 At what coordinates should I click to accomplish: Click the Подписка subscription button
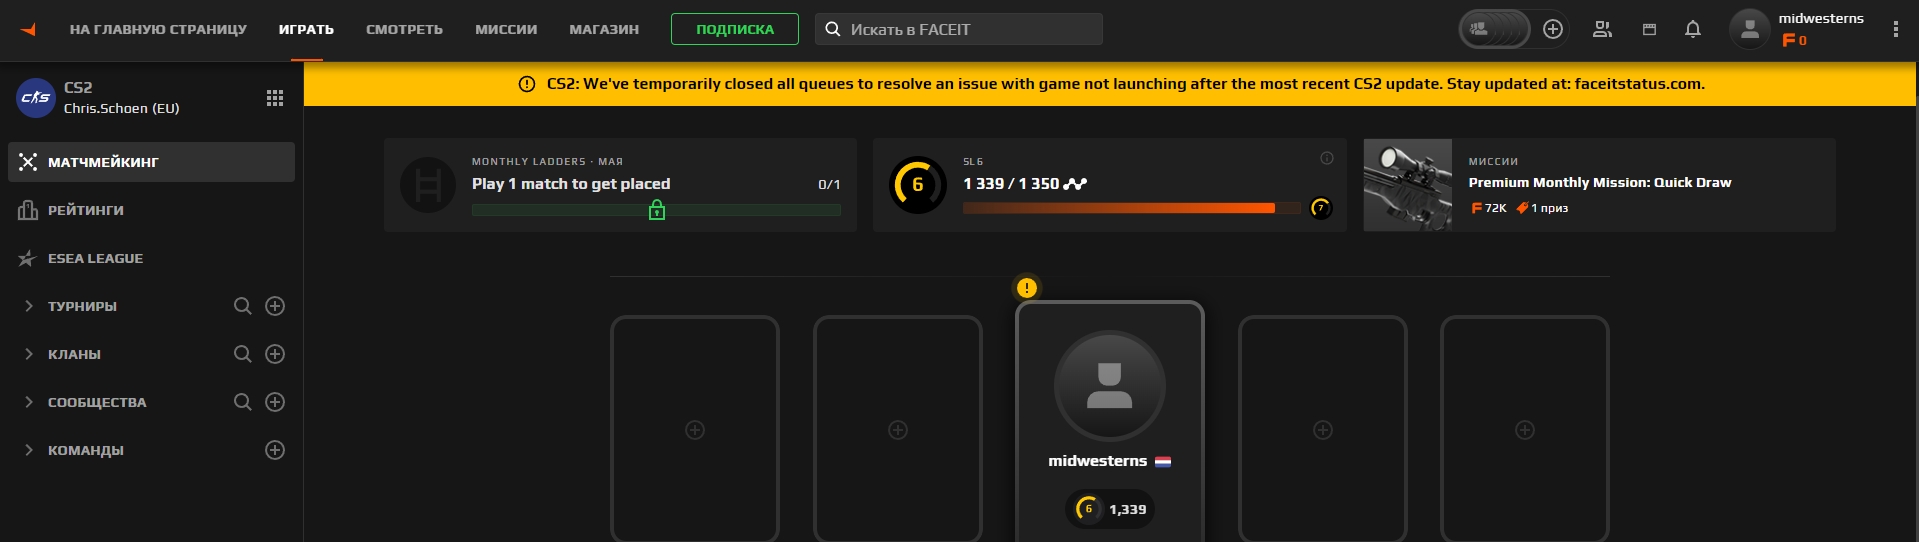[735, 29]
